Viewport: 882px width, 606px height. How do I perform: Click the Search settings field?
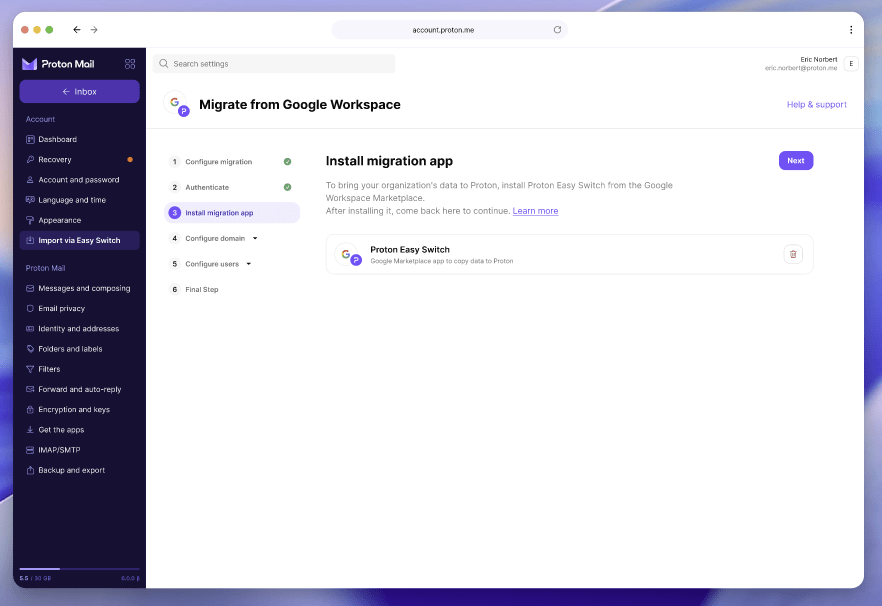pos(274,64)
